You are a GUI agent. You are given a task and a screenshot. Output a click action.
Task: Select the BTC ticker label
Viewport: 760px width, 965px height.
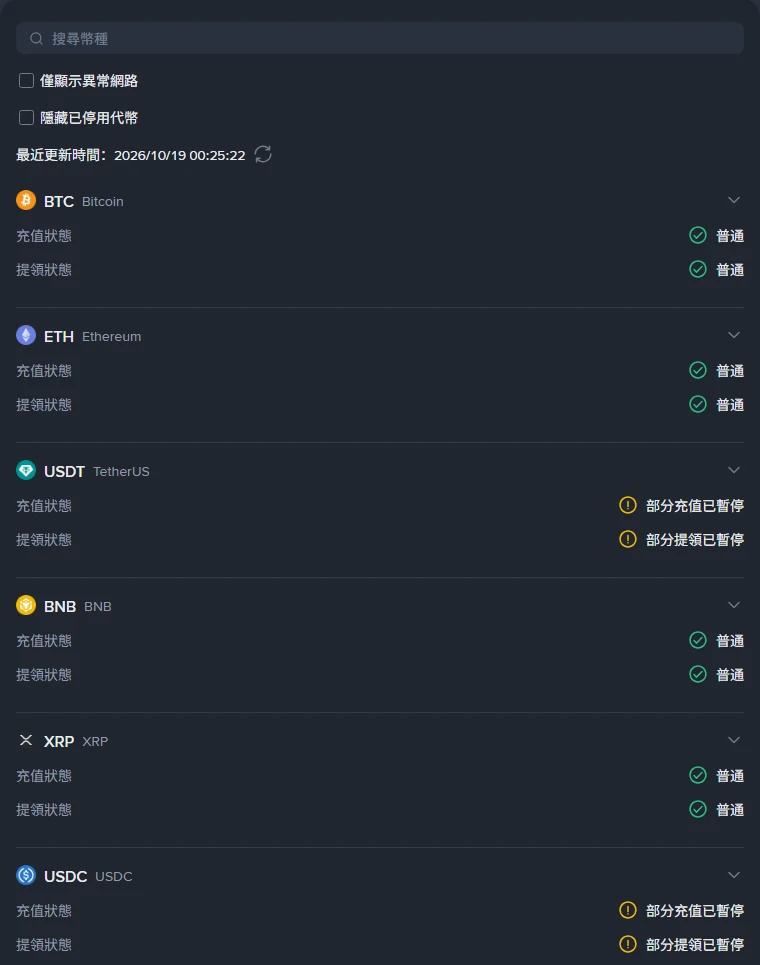click(x=59, y=201)
